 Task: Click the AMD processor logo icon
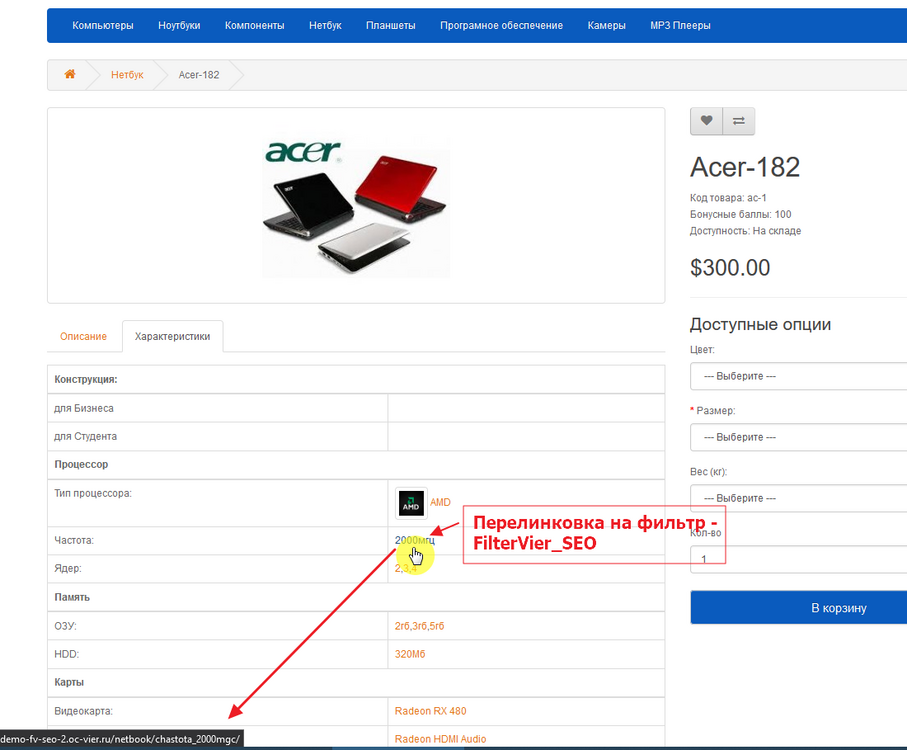pos(410,503)
